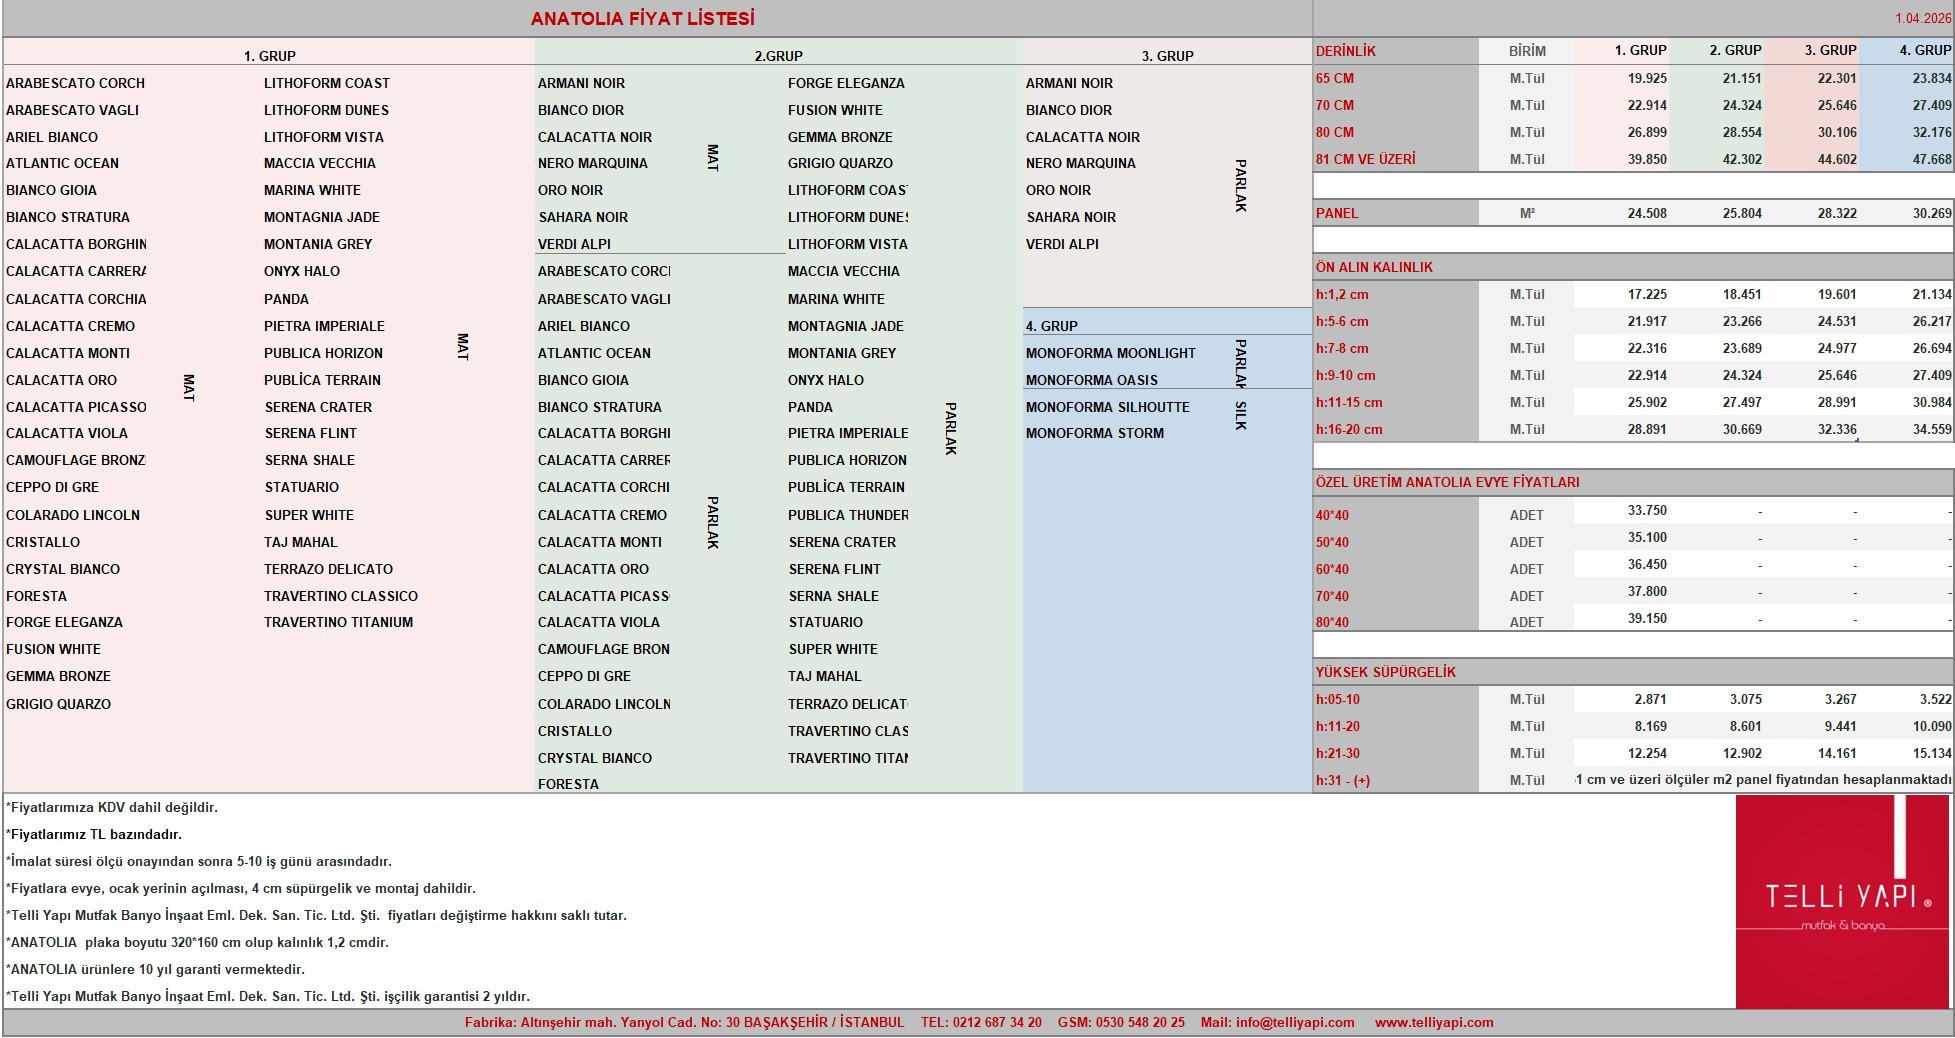Select the h:11-15 cm row label

(x=1349, y=403)
